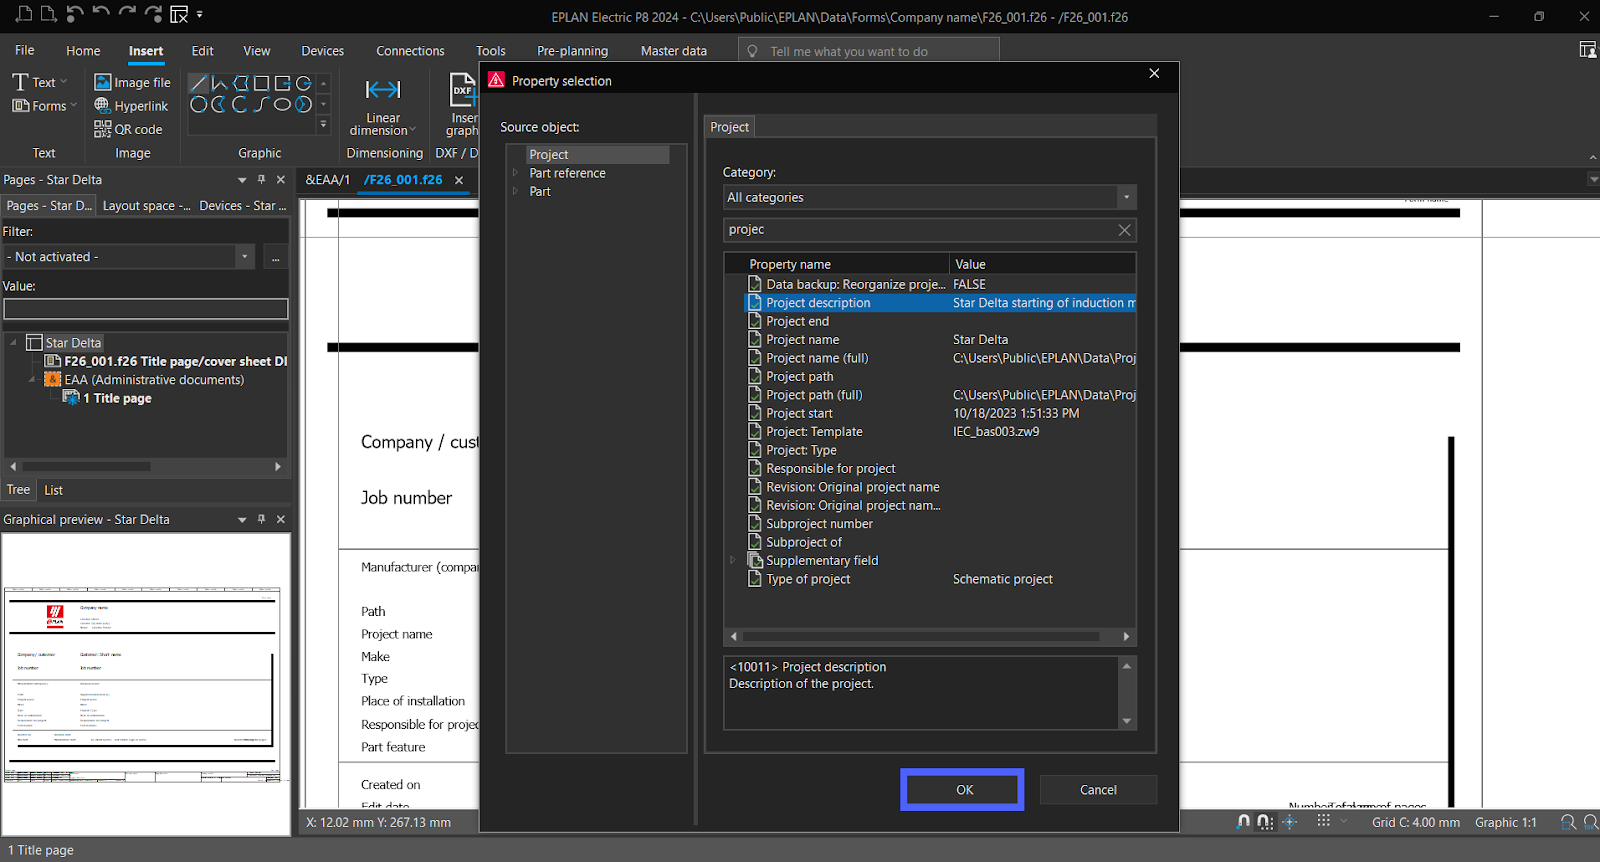This screenshot has width=1600, height=862.
Task: Click the close-page icon in quick access toolbar
Action: [179, 14]
